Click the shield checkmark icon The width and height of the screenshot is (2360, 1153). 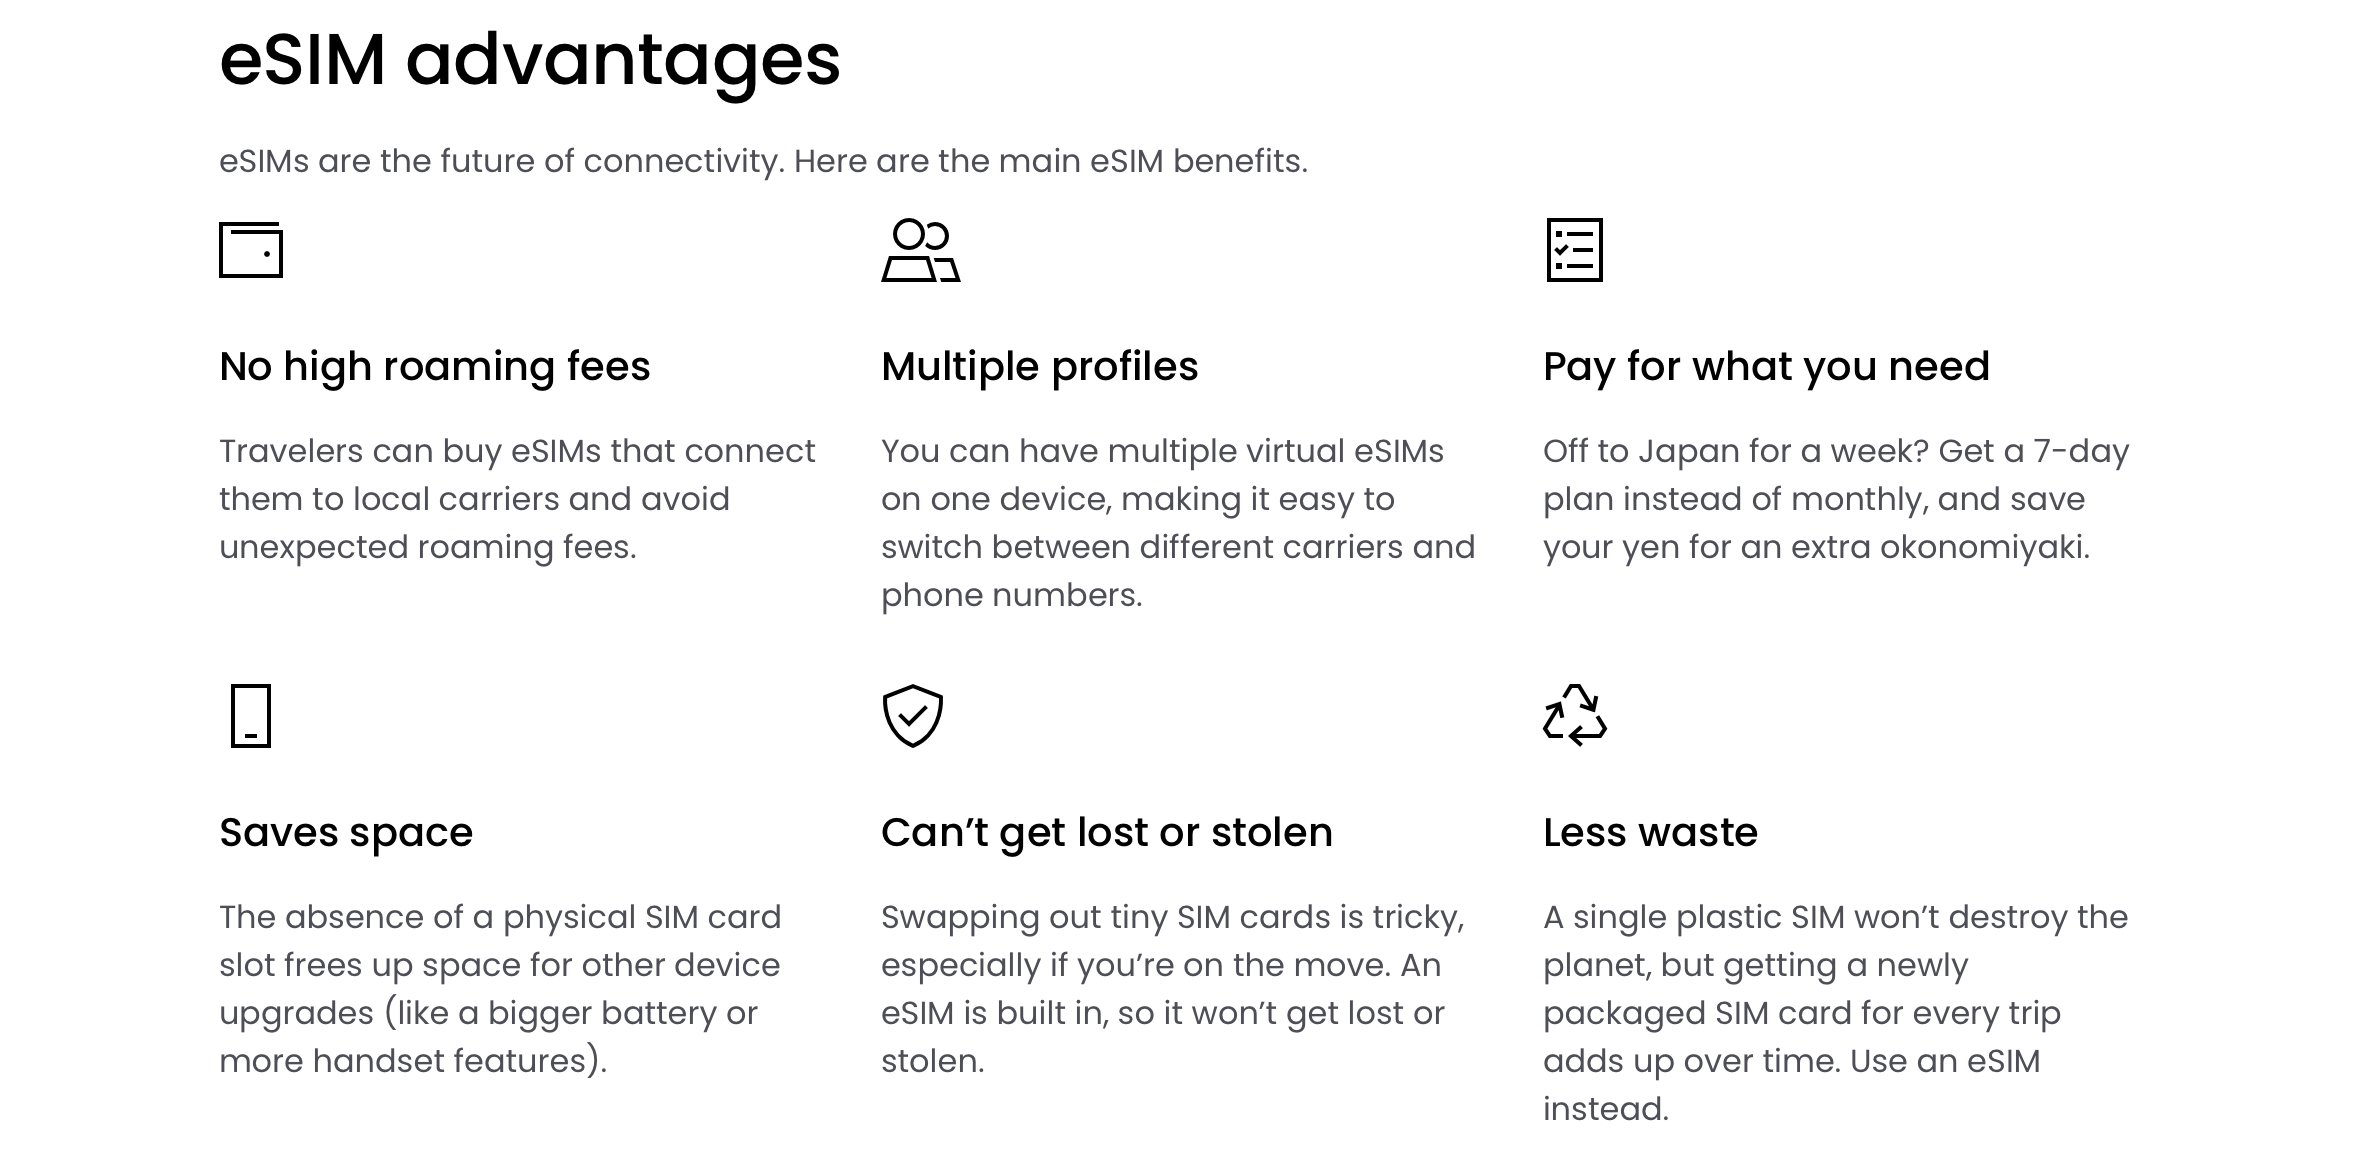point(912,716)
